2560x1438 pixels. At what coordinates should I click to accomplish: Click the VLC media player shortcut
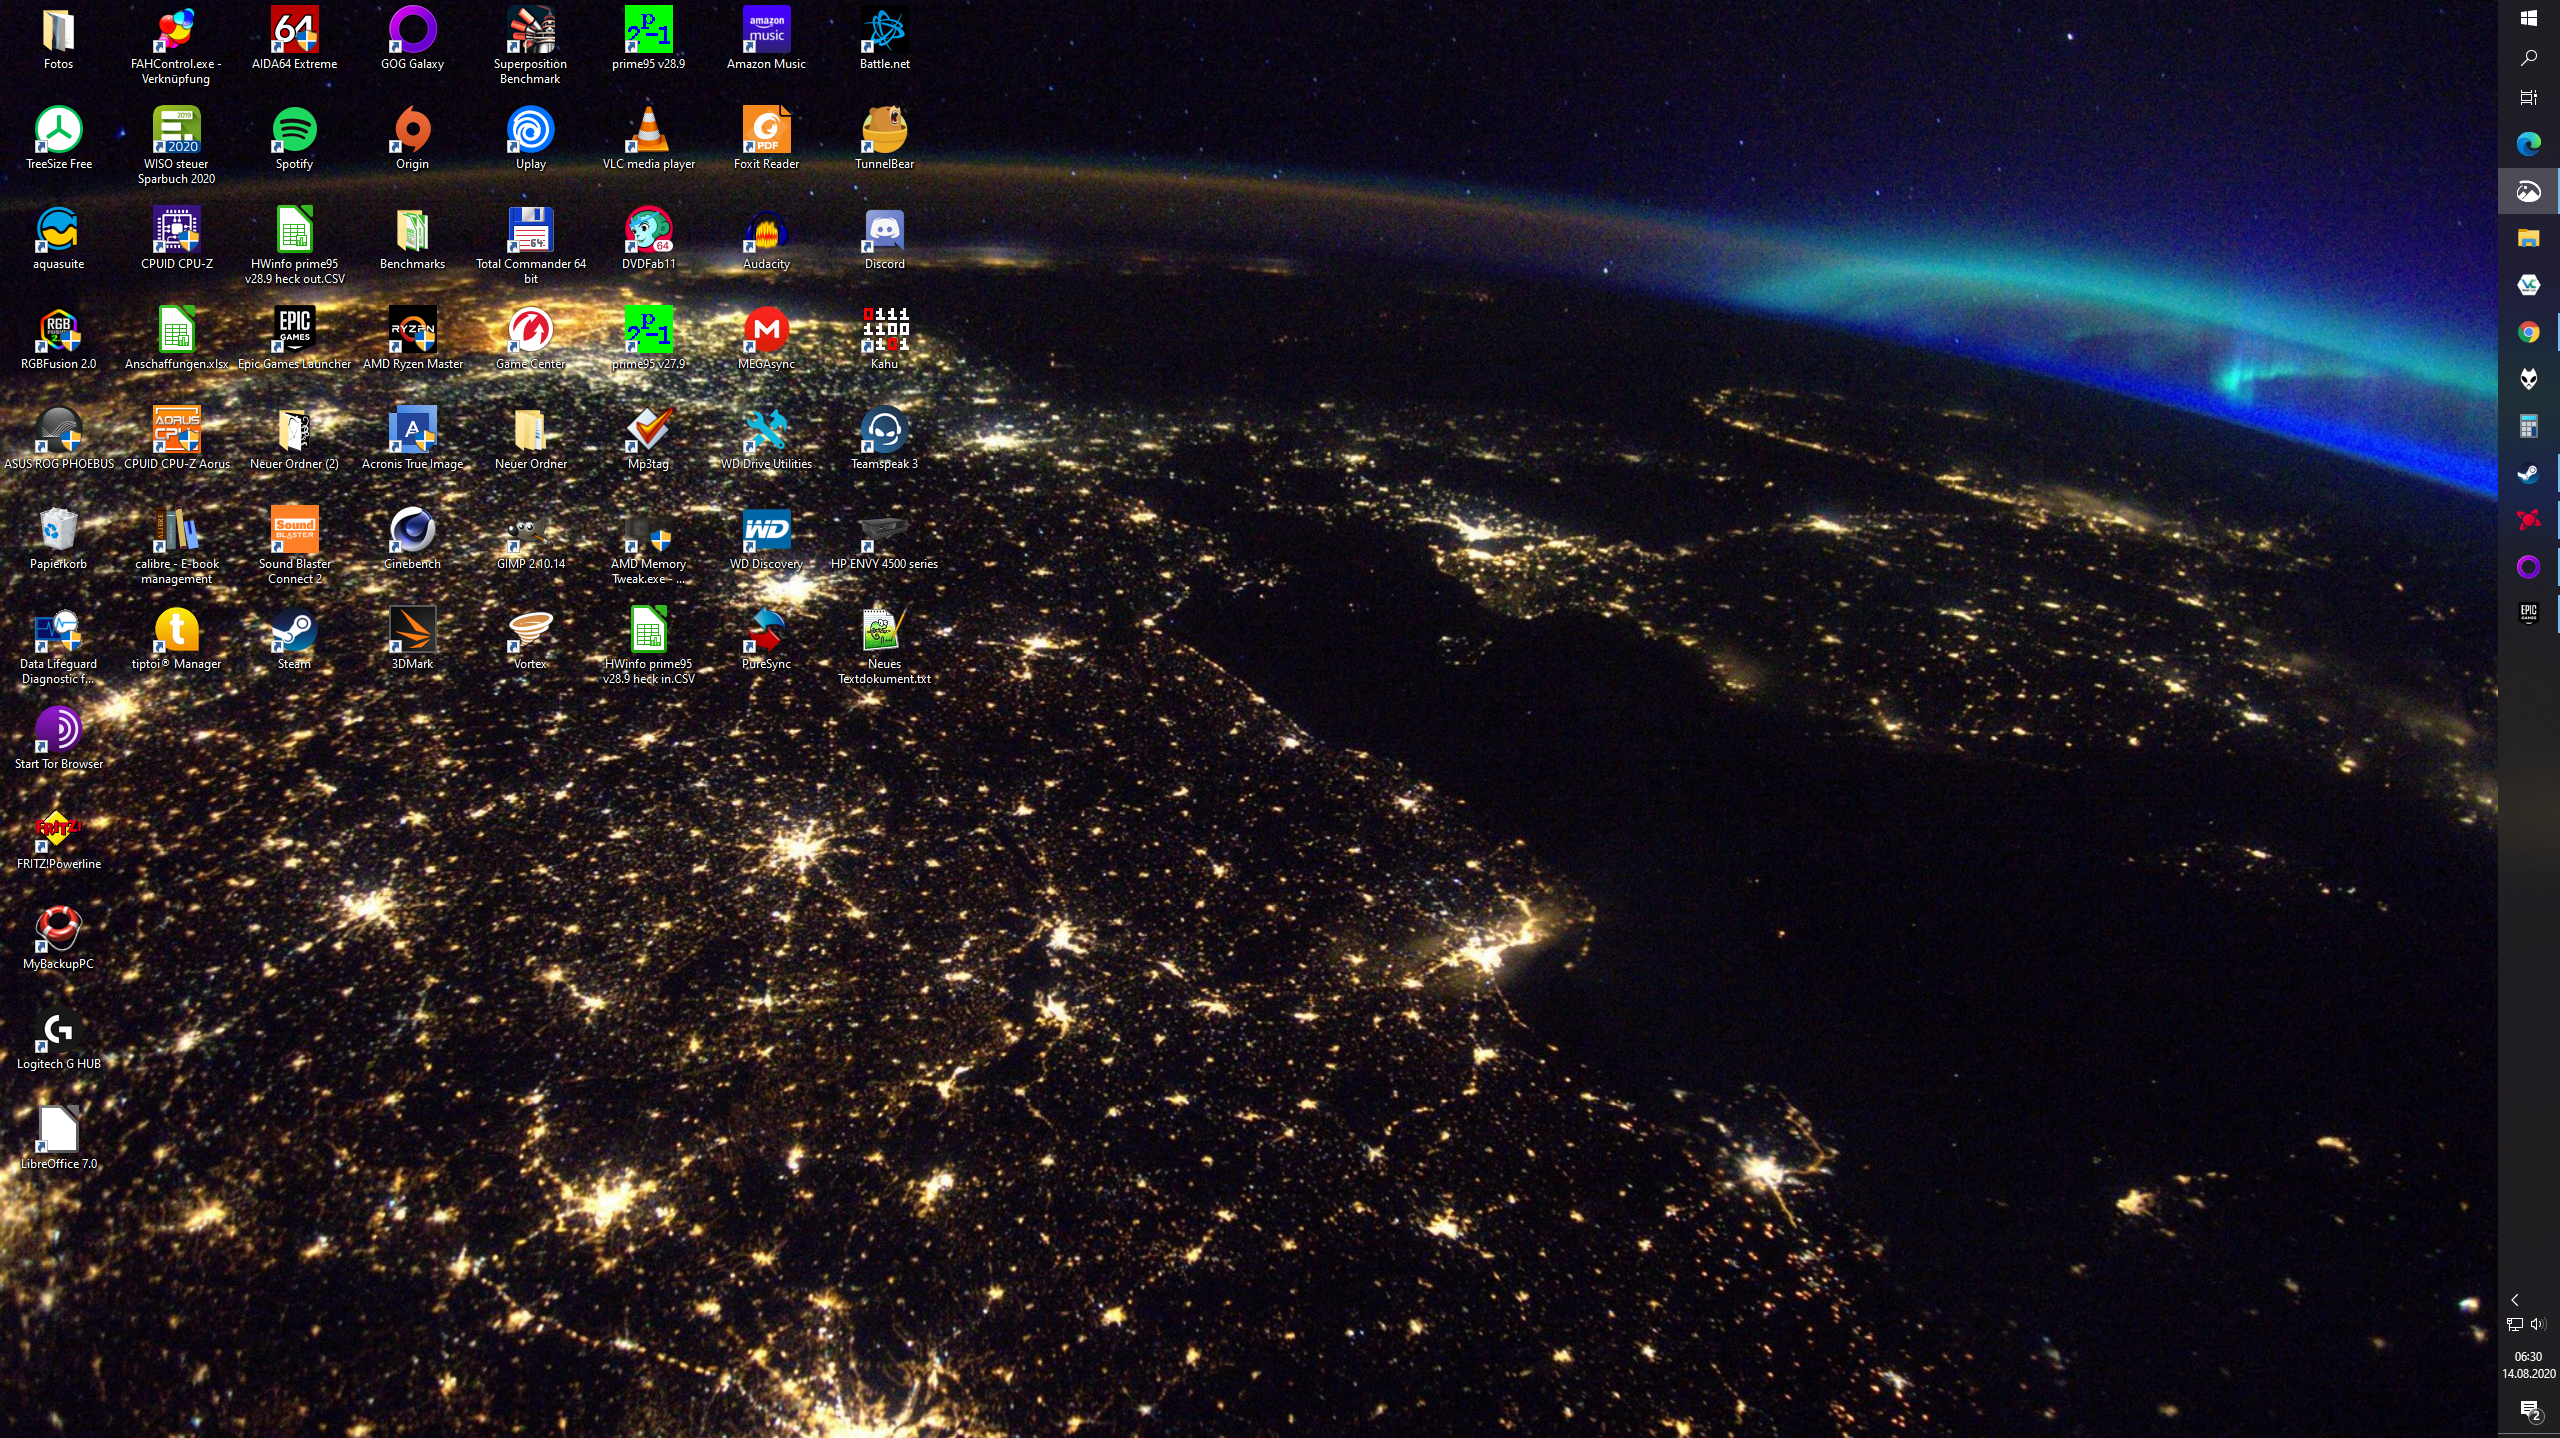click(648, 131)
